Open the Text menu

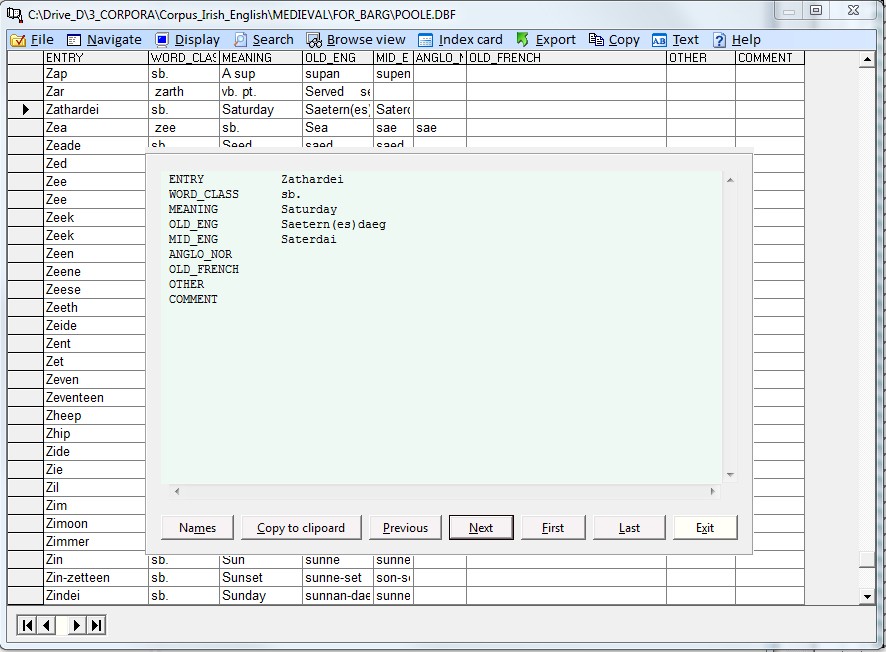(x=675, y=40)
